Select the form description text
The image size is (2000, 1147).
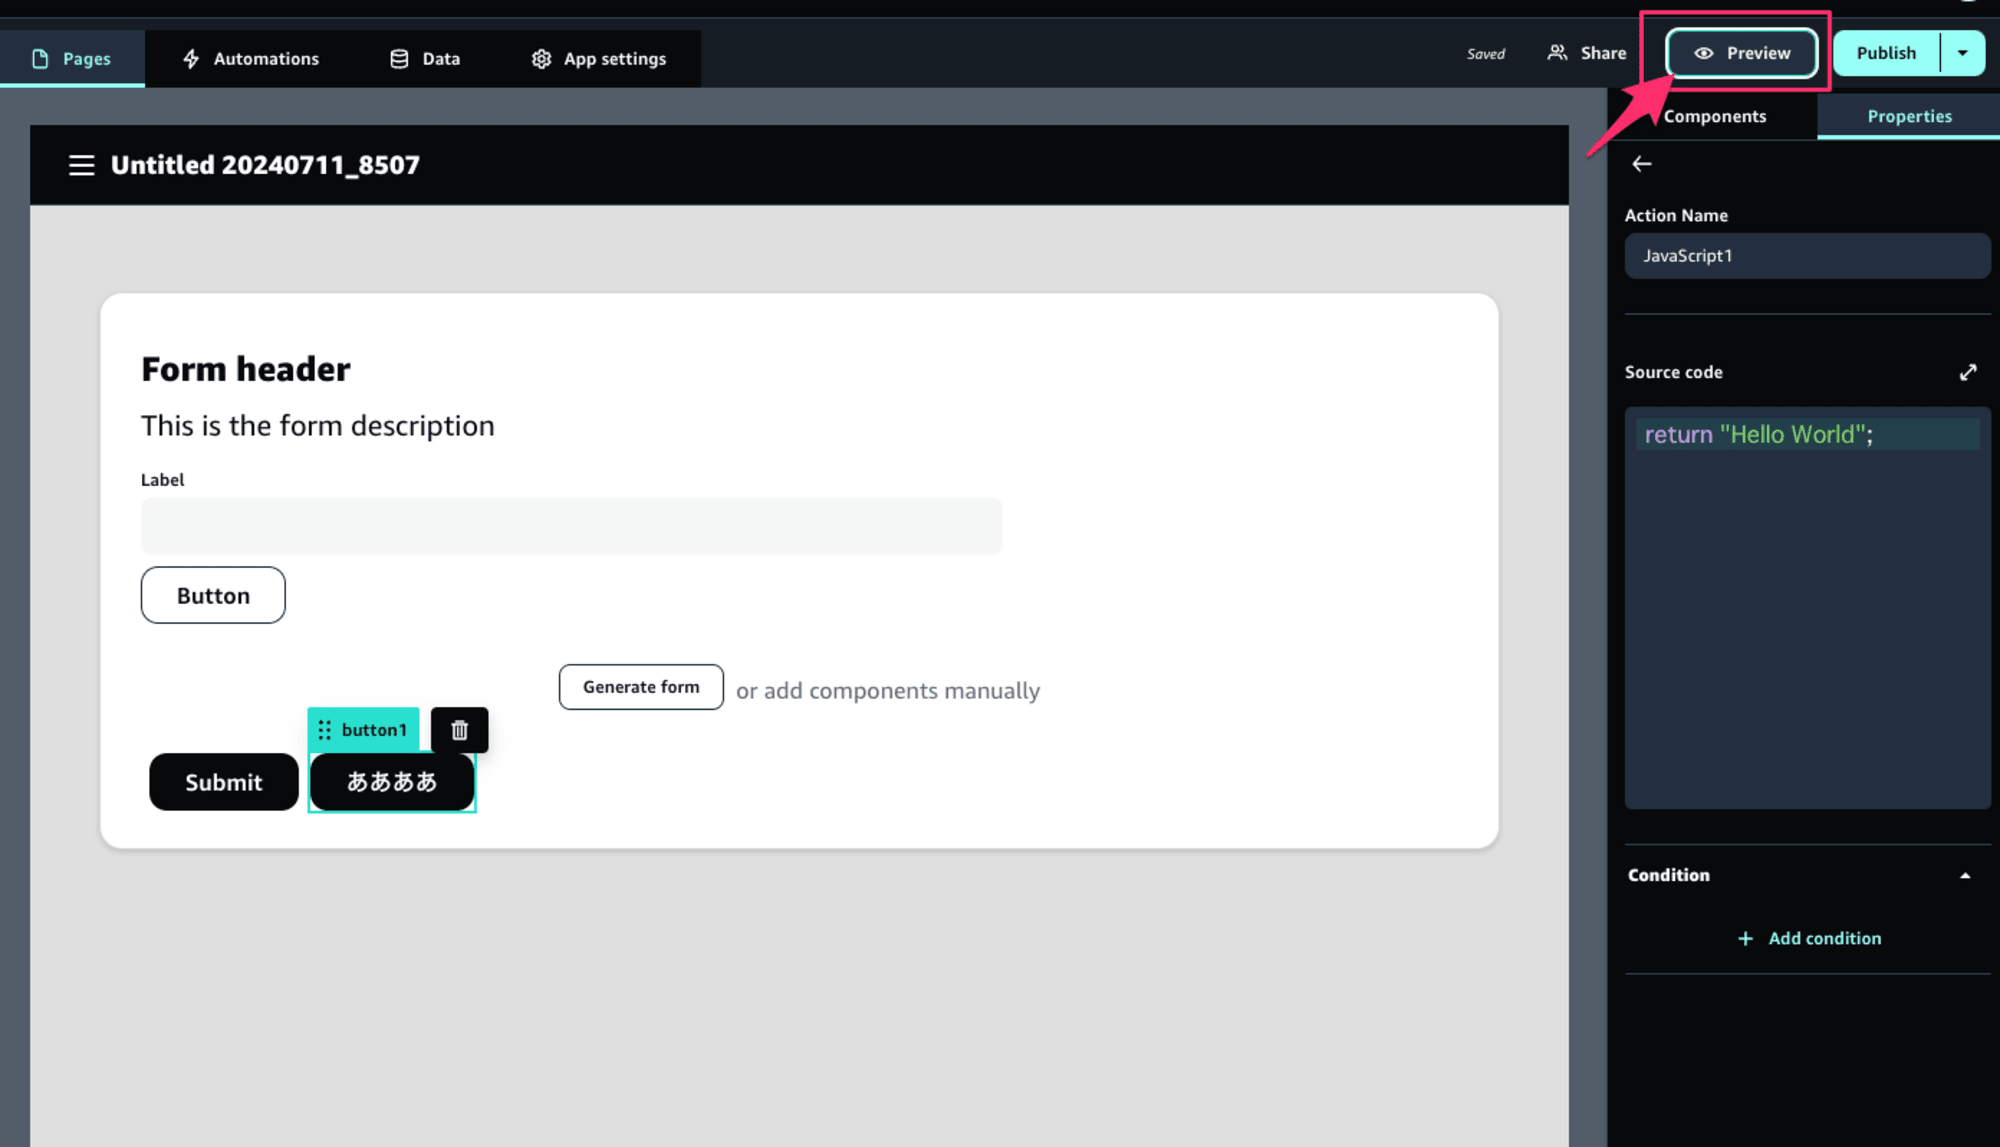tap(318, 425)
